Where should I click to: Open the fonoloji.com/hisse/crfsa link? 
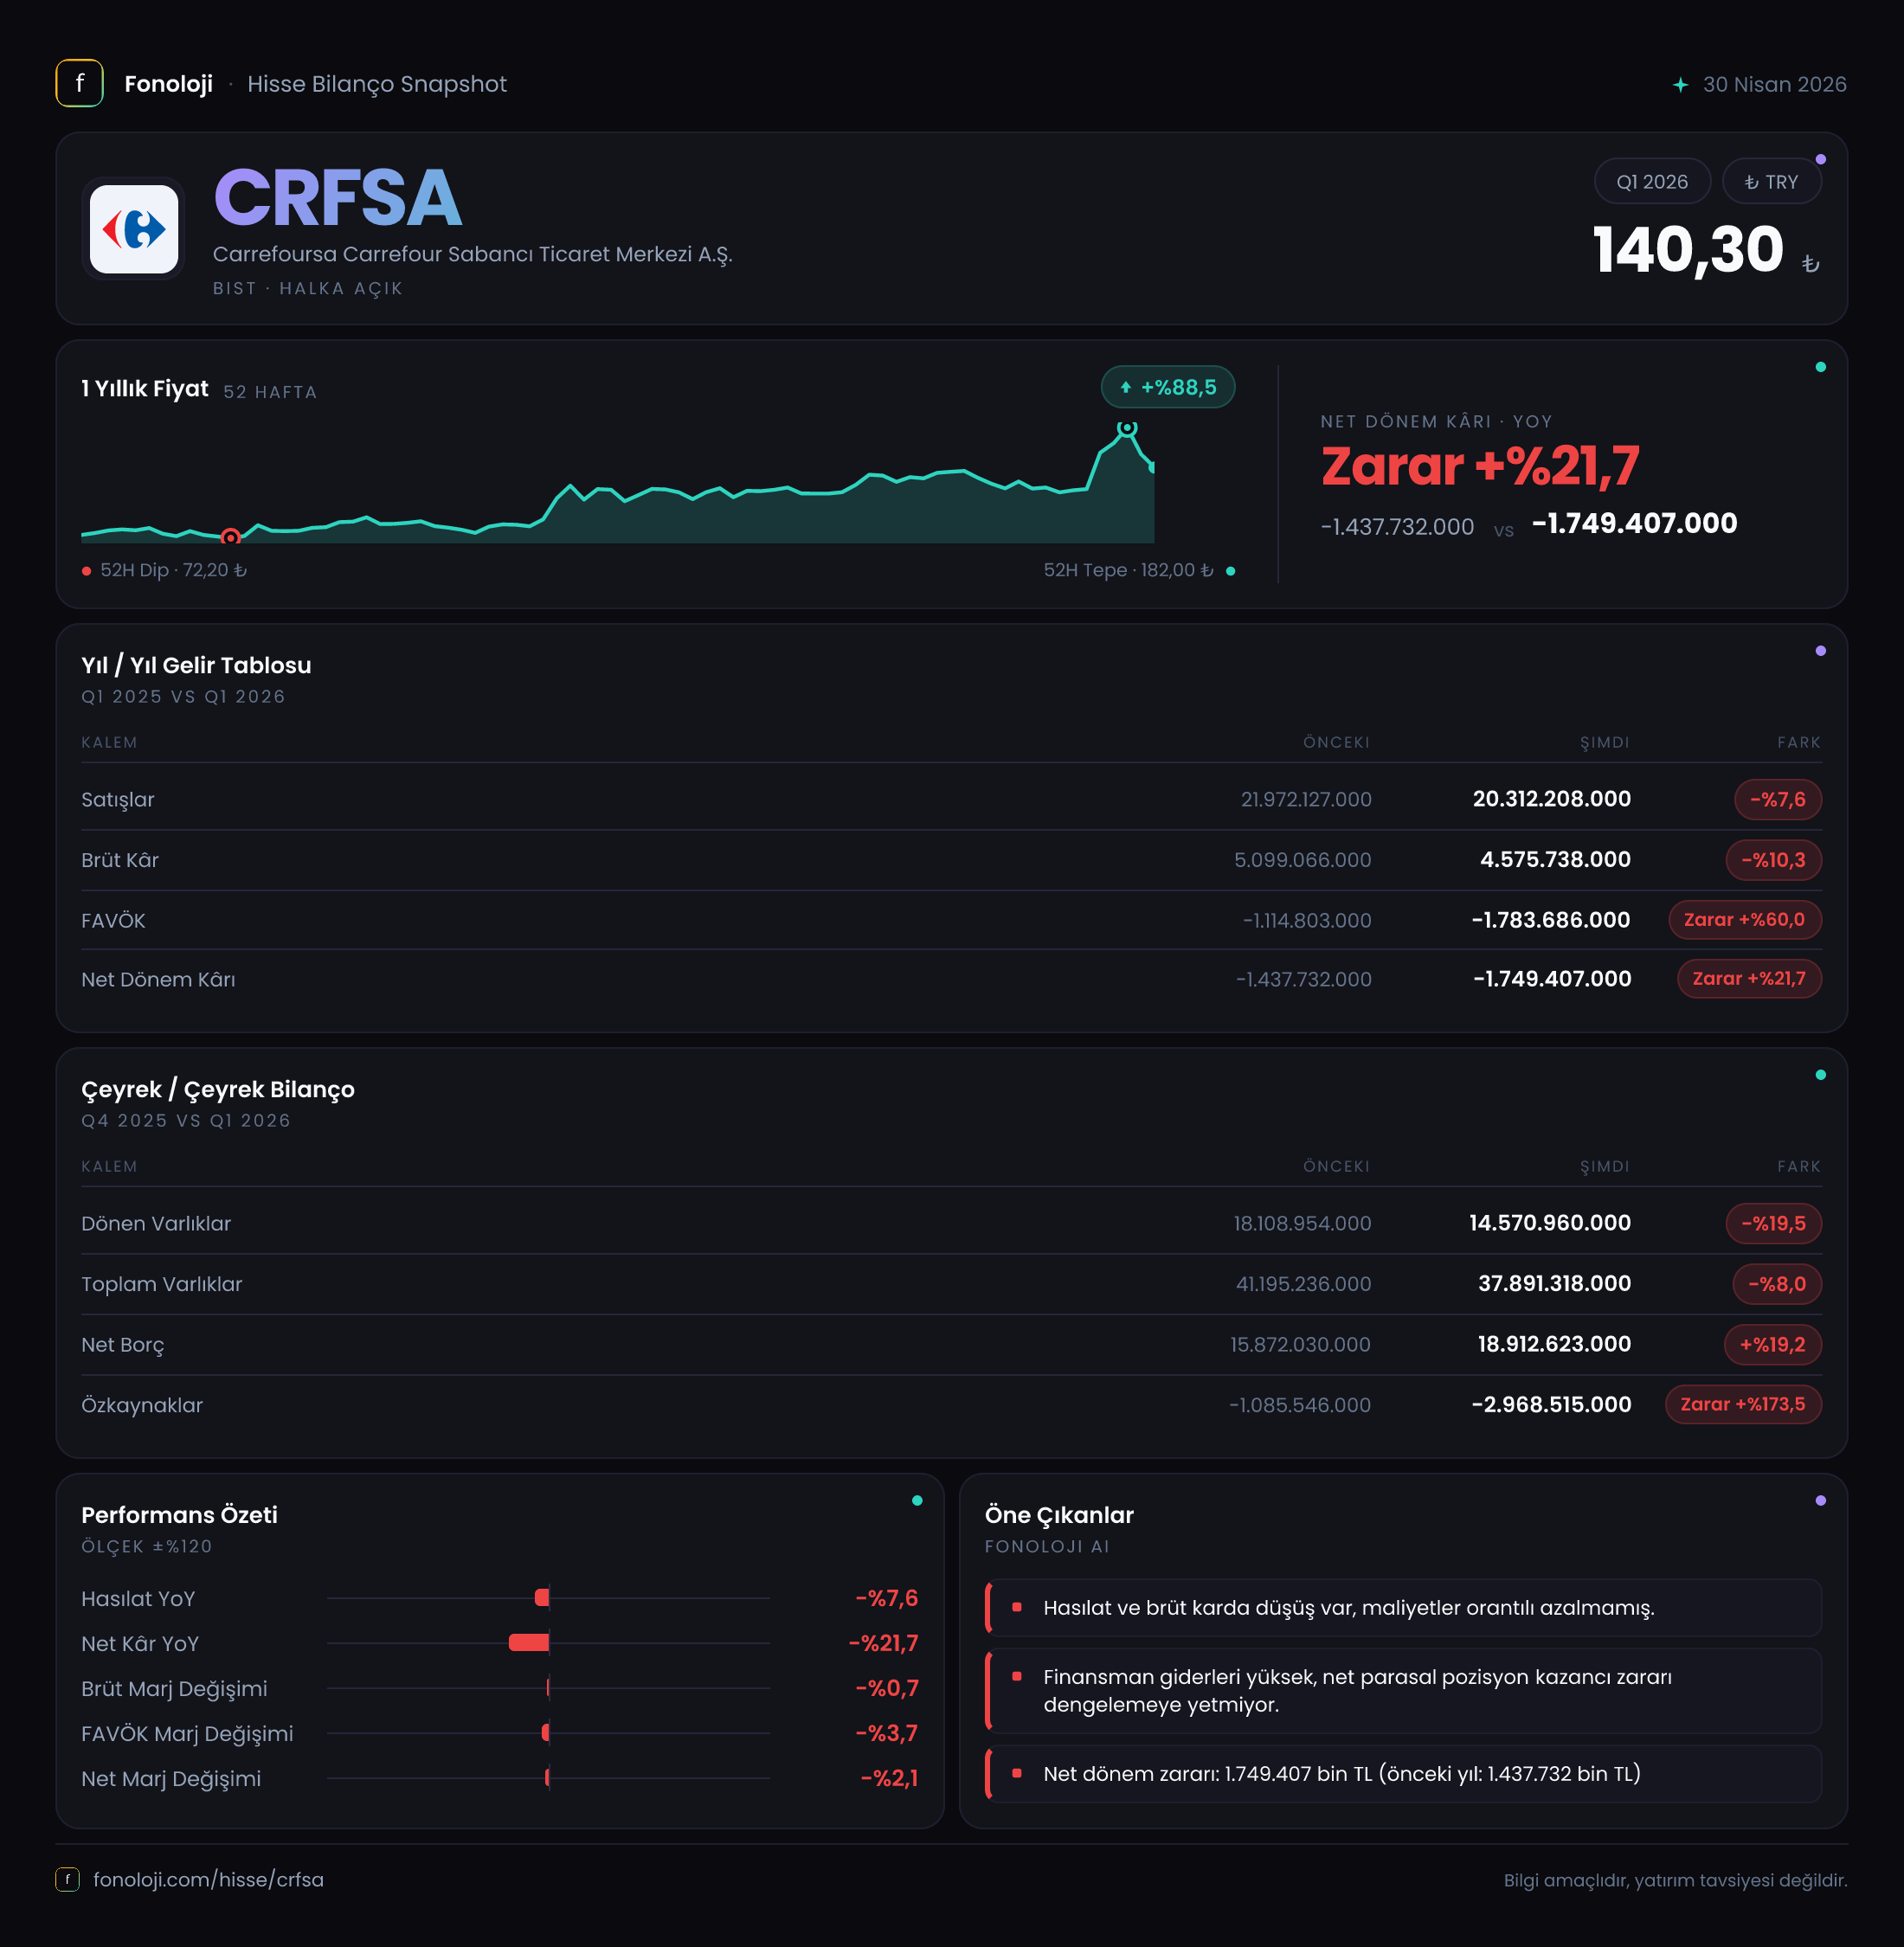pyautogui.click(x=208, y=1879)
